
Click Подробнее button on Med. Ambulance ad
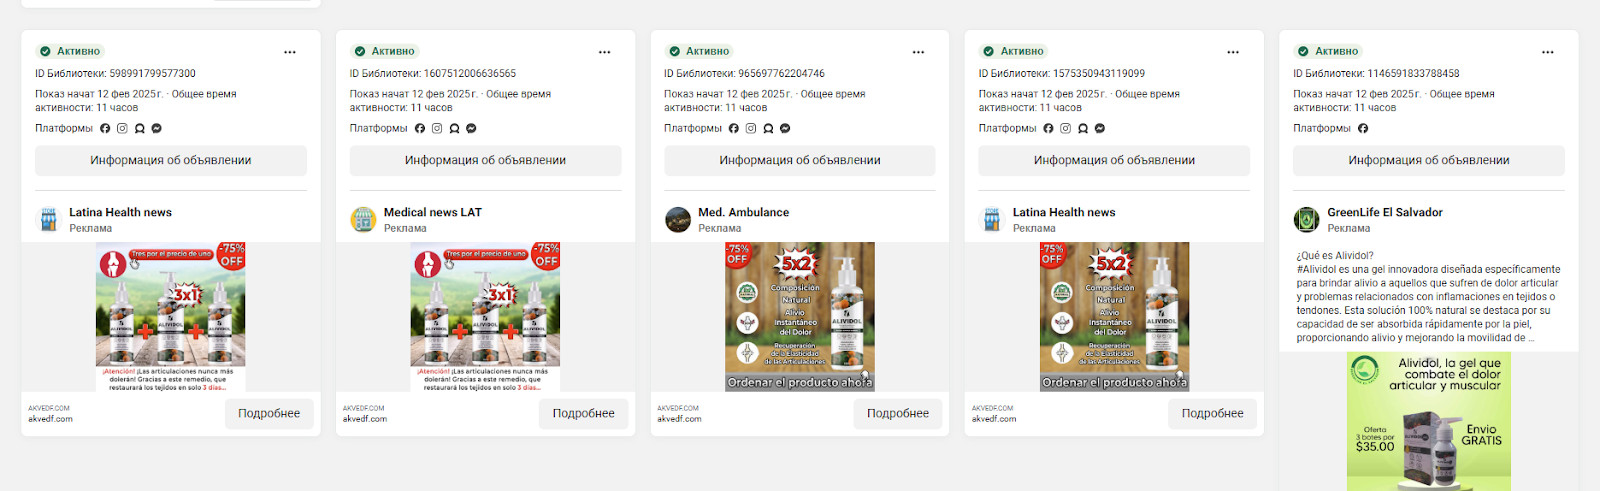(898, 414)
